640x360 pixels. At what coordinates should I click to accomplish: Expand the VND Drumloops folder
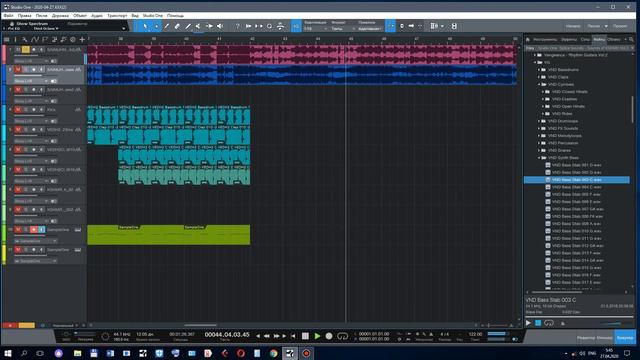pyautogui.click(x=539, y=121)
